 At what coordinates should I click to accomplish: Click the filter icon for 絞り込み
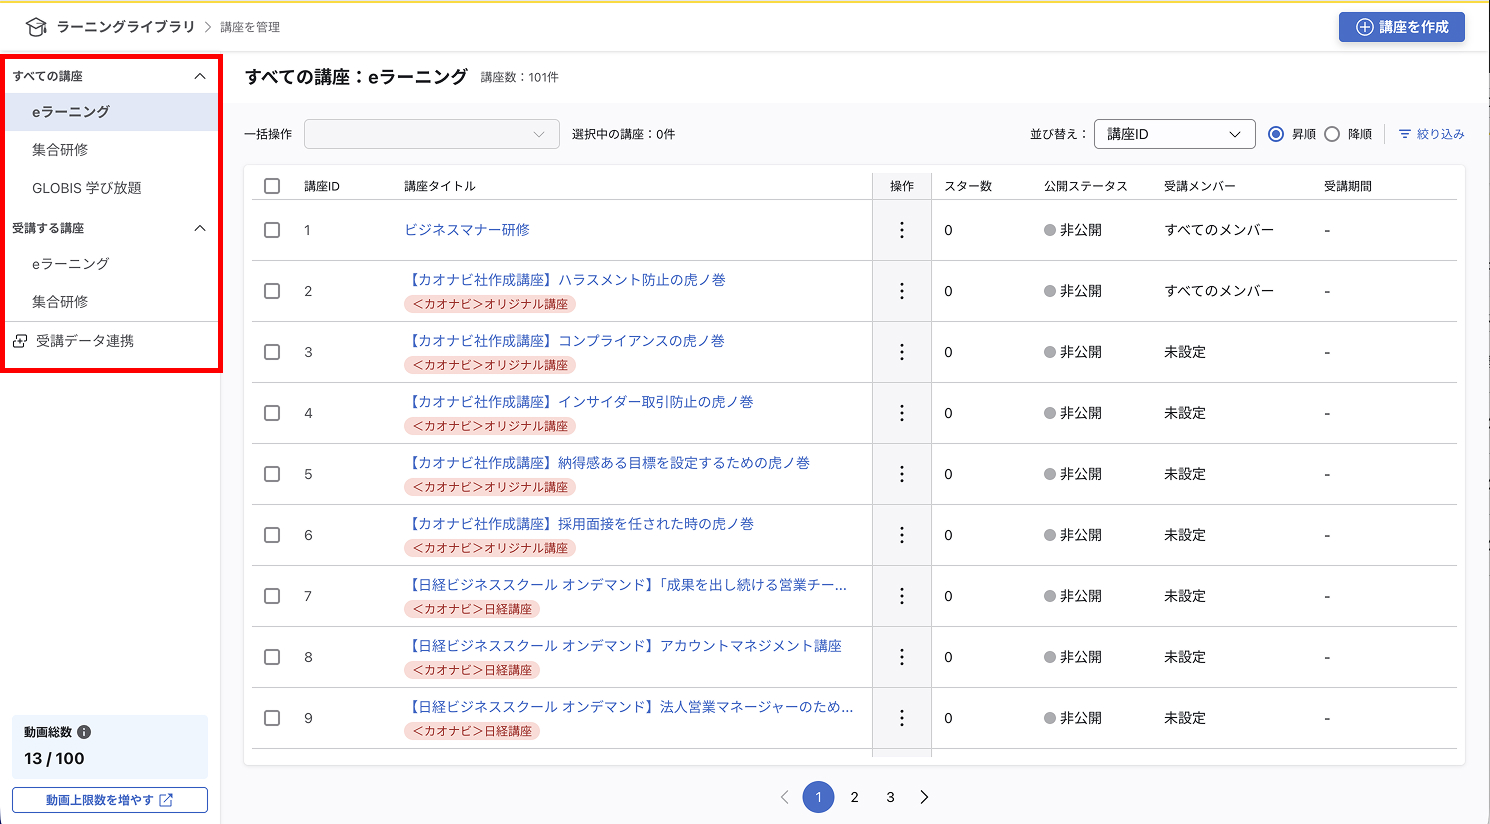click(1405, 134)
